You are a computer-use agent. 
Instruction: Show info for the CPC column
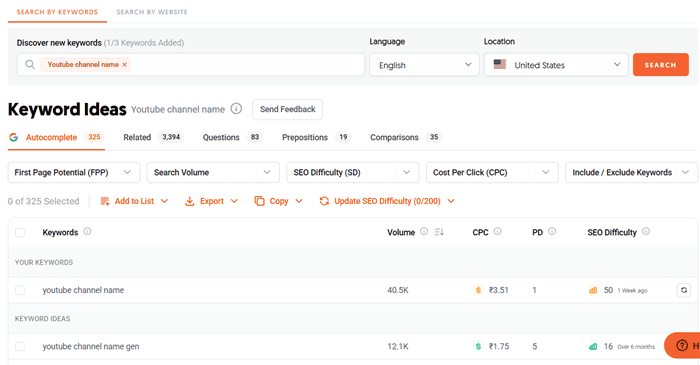coord(498,231)
